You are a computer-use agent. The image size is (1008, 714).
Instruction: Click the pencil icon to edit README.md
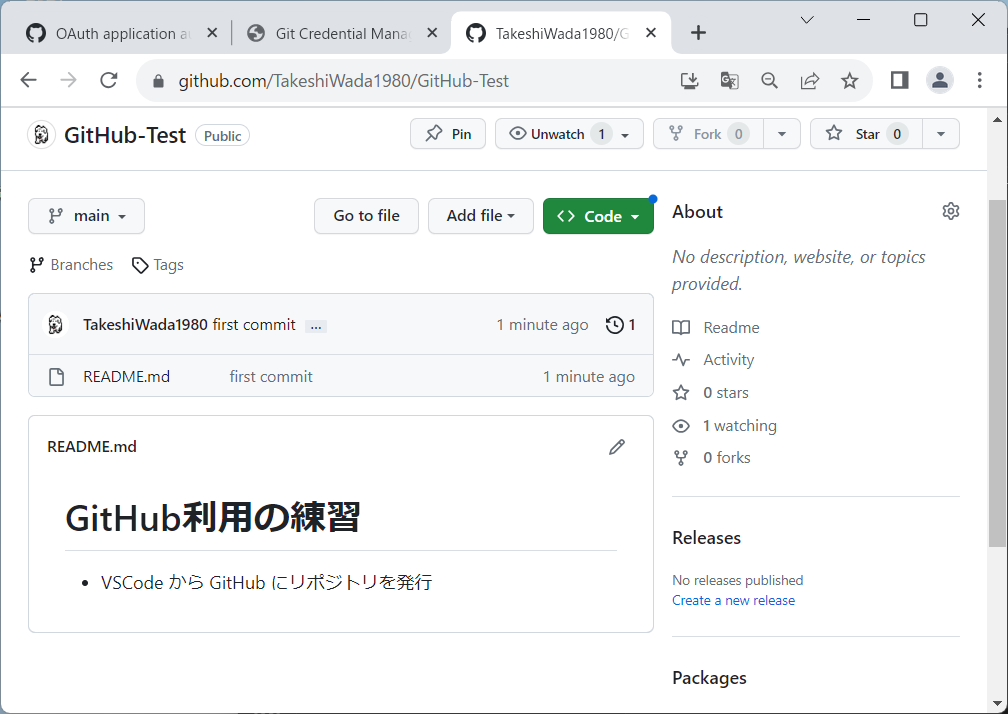pos(617,447)
